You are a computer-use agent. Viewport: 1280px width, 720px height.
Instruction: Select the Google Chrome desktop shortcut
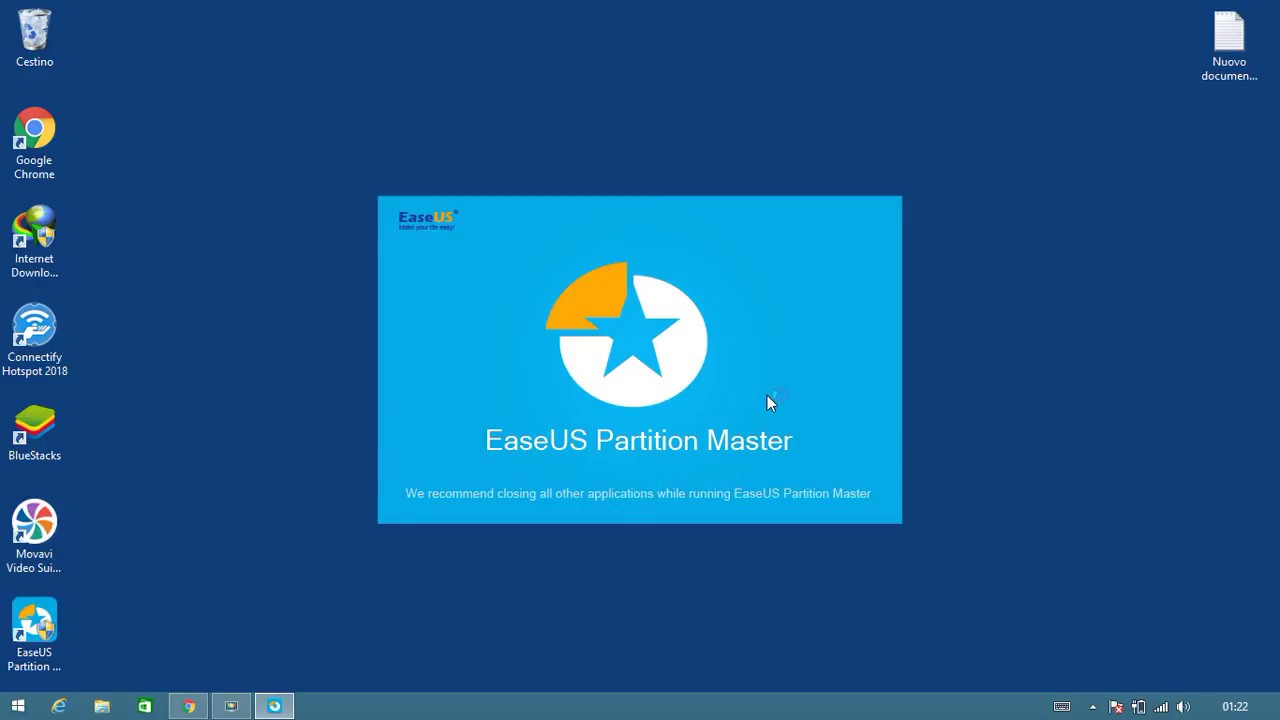click(x=34, y=144)
